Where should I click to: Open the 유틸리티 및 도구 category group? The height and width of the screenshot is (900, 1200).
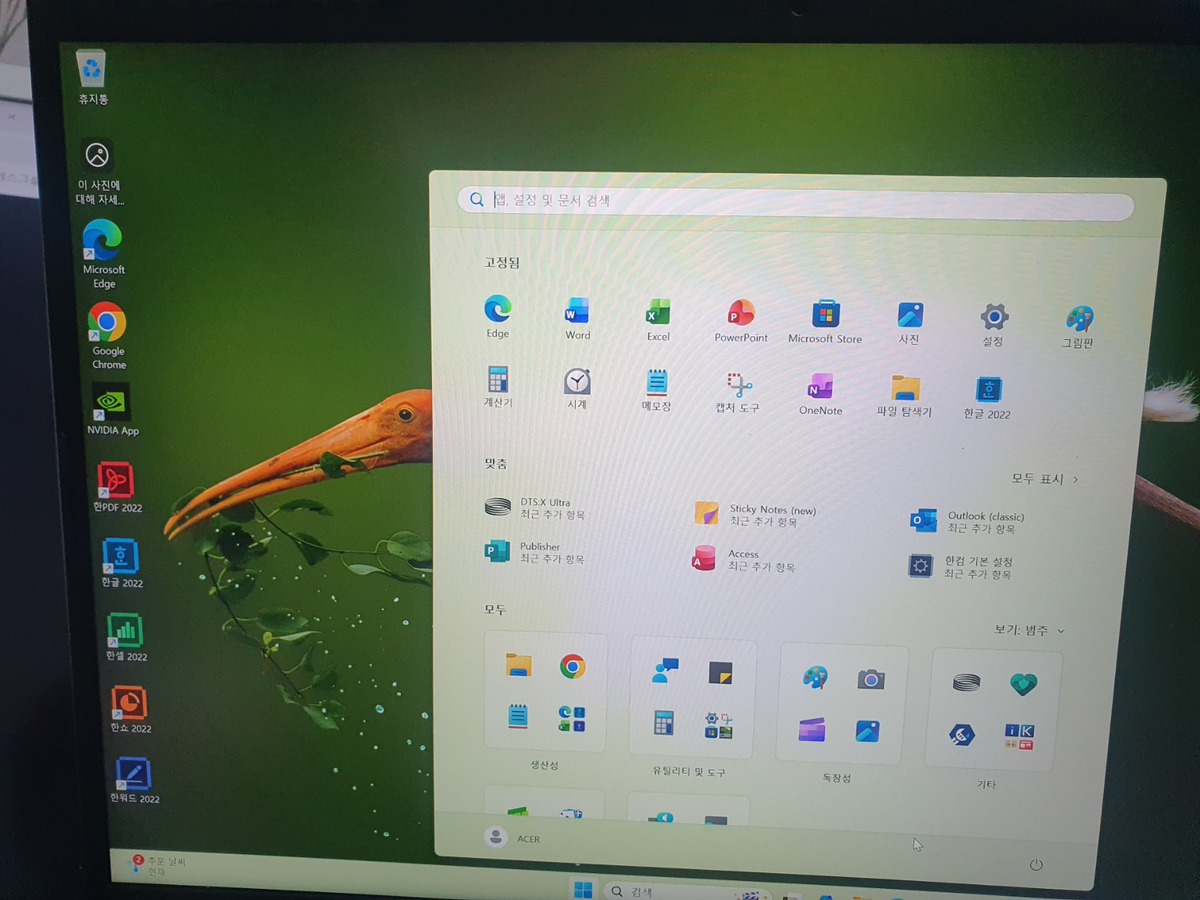(691, 698)
